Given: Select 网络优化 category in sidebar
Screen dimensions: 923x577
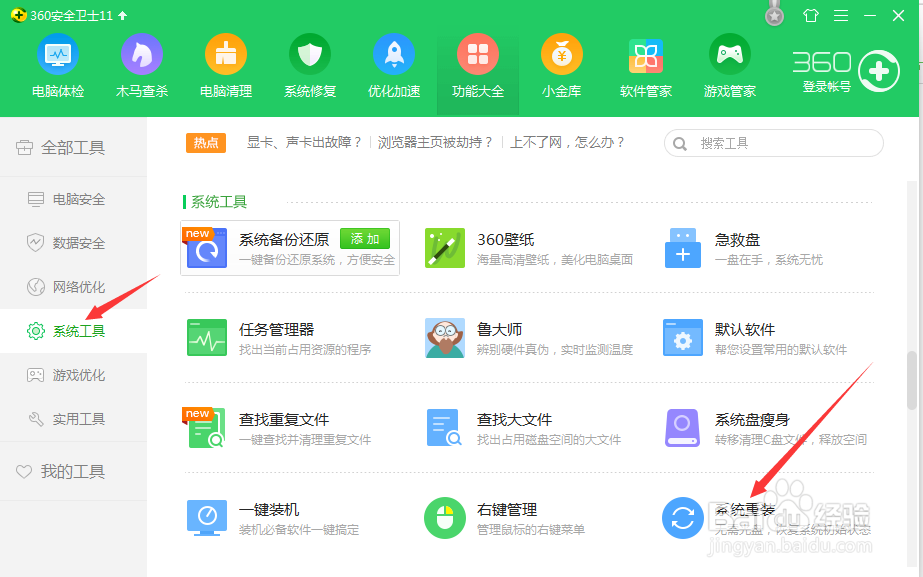Looking at the screenshot, I should tap(73, 287).
